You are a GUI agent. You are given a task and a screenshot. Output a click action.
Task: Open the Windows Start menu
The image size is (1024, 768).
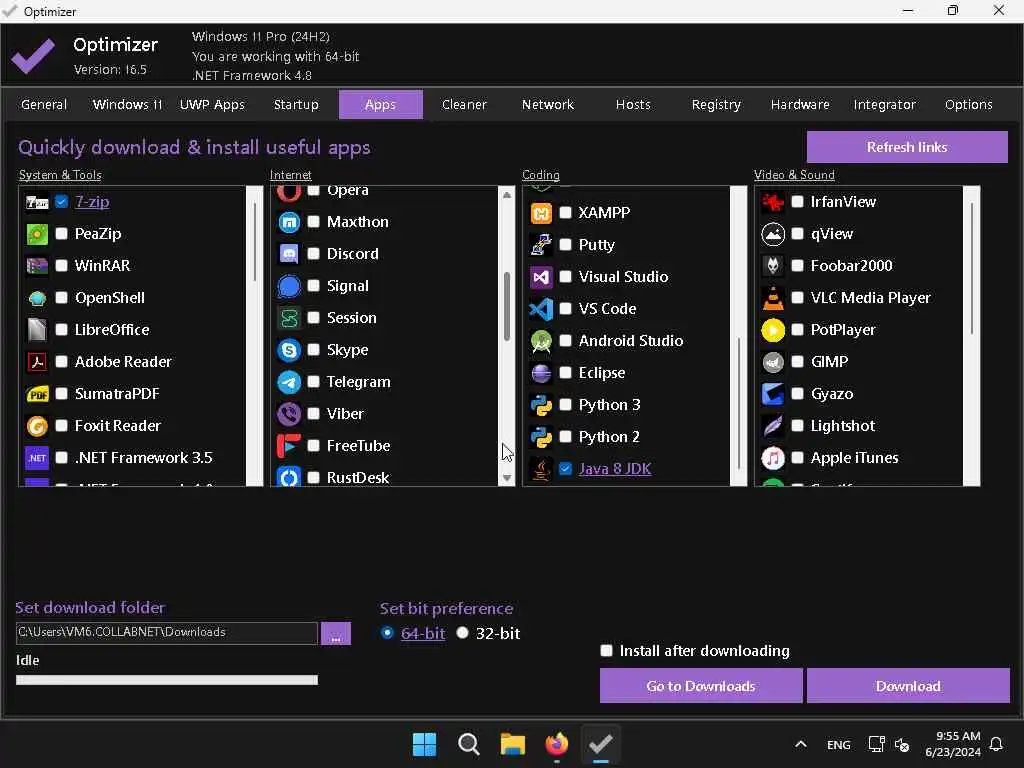click(x=424, y=744)
